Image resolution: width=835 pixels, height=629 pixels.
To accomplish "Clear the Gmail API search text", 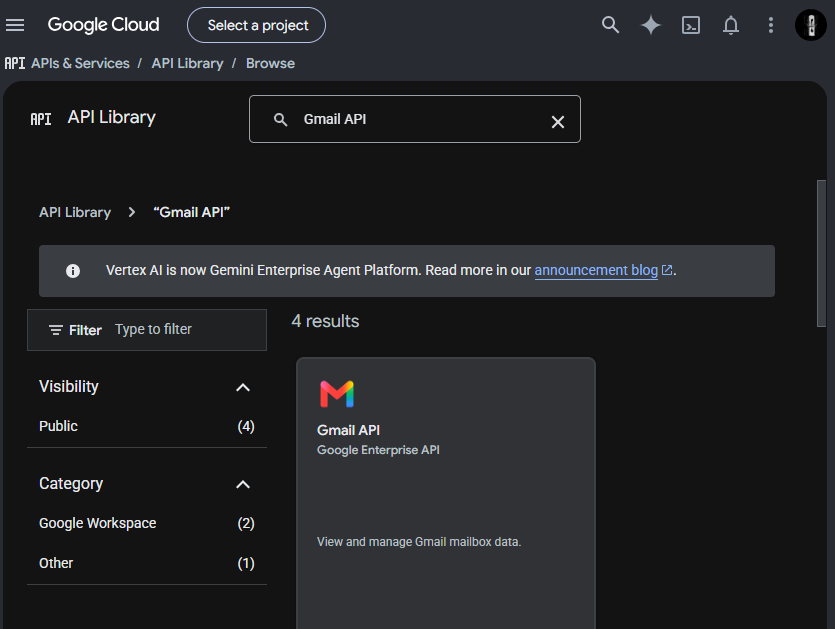I will pyautogui.click(x=558, y=122).
